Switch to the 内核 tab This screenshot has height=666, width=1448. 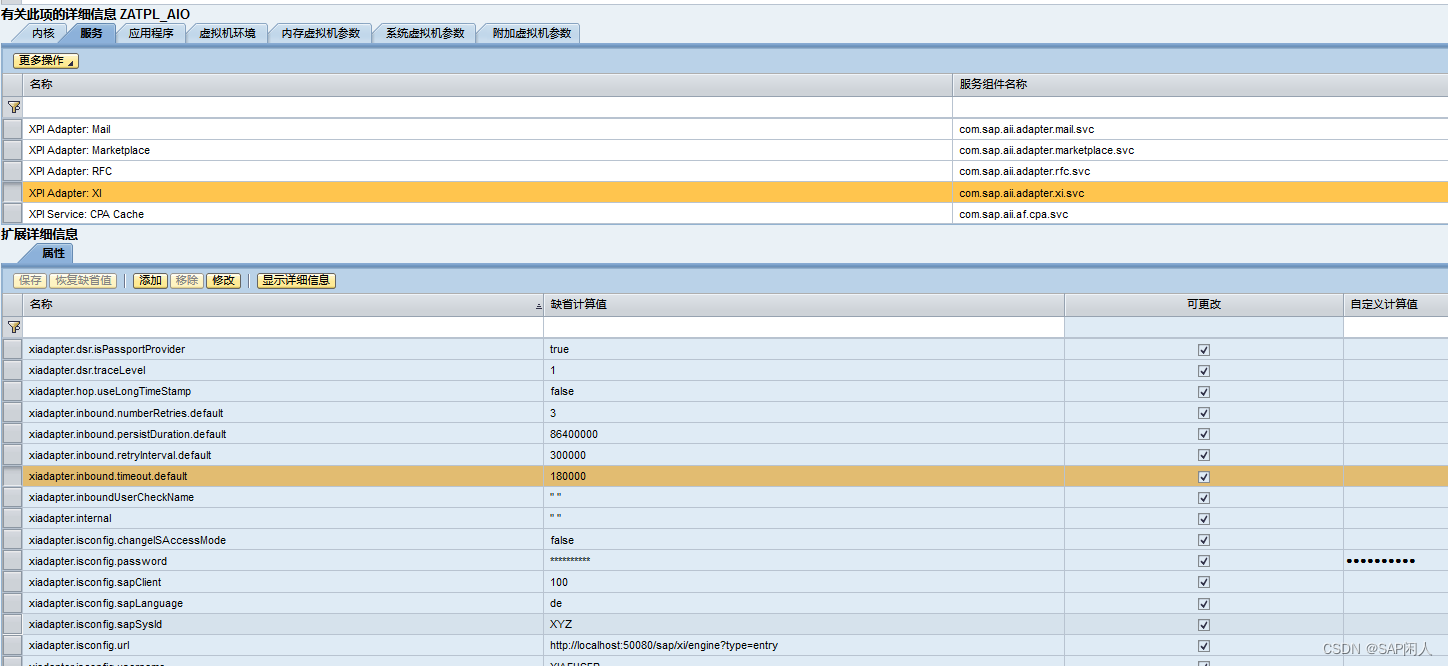point(43,33)
